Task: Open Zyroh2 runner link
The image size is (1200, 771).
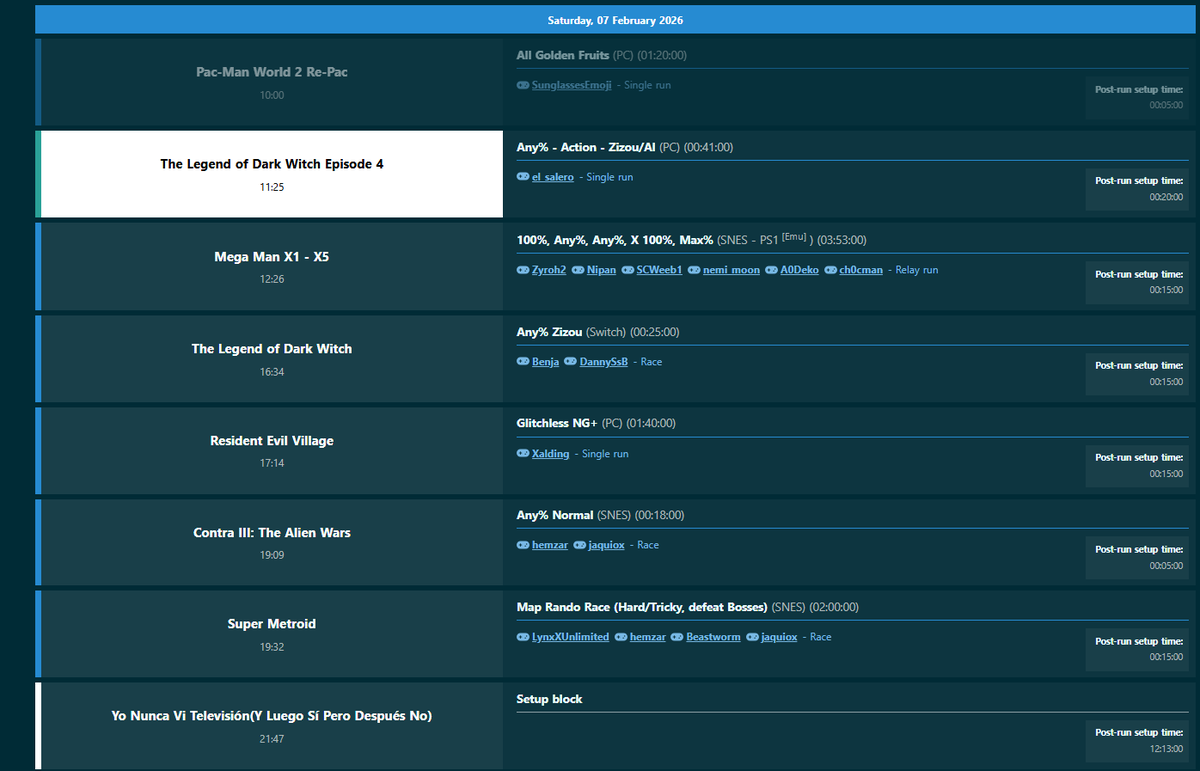Action: [549, 270]
